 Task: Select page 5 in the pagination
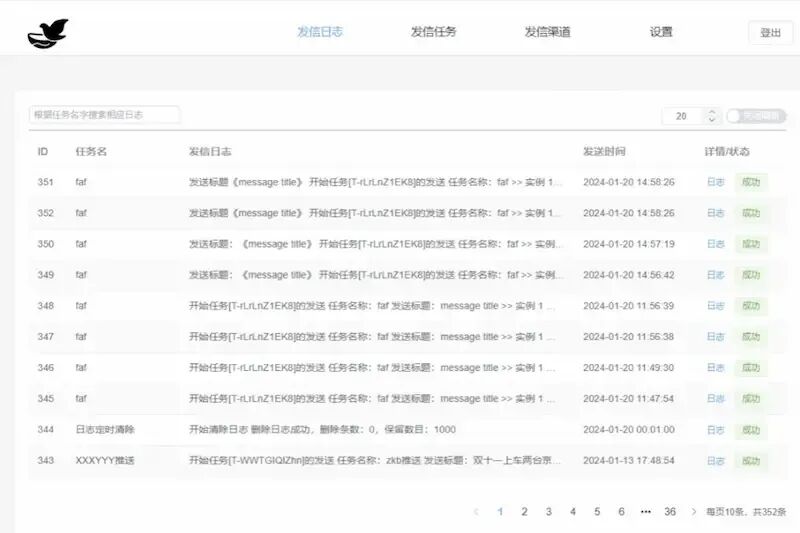pyautogui.click(x=597, y=512)
